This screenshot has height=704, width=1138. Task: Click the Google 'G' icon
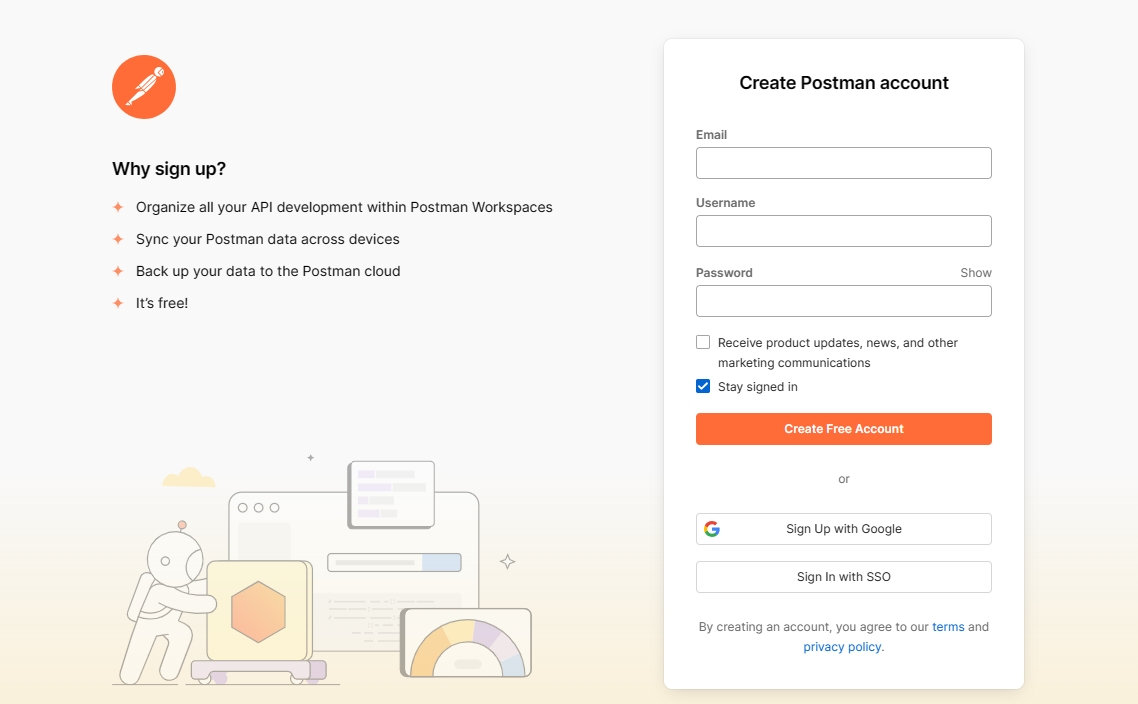[712, 529]
